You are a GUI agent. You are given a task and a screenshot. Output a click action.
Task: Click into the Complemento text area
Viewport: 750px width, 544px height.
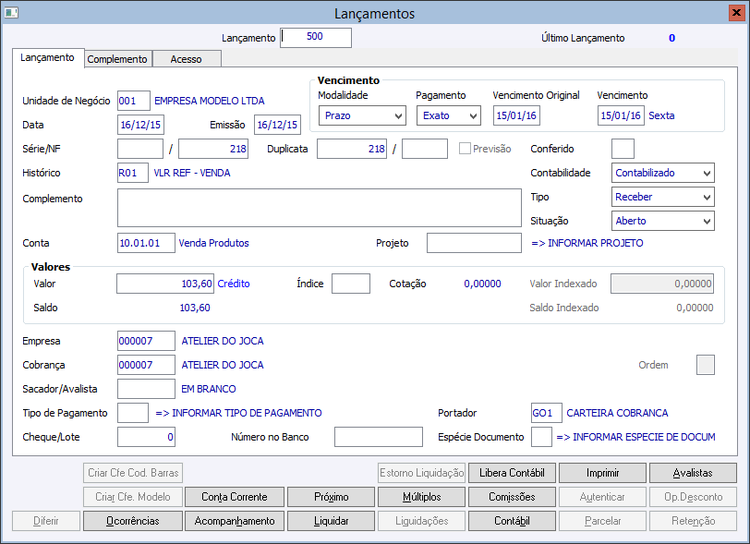319,208
